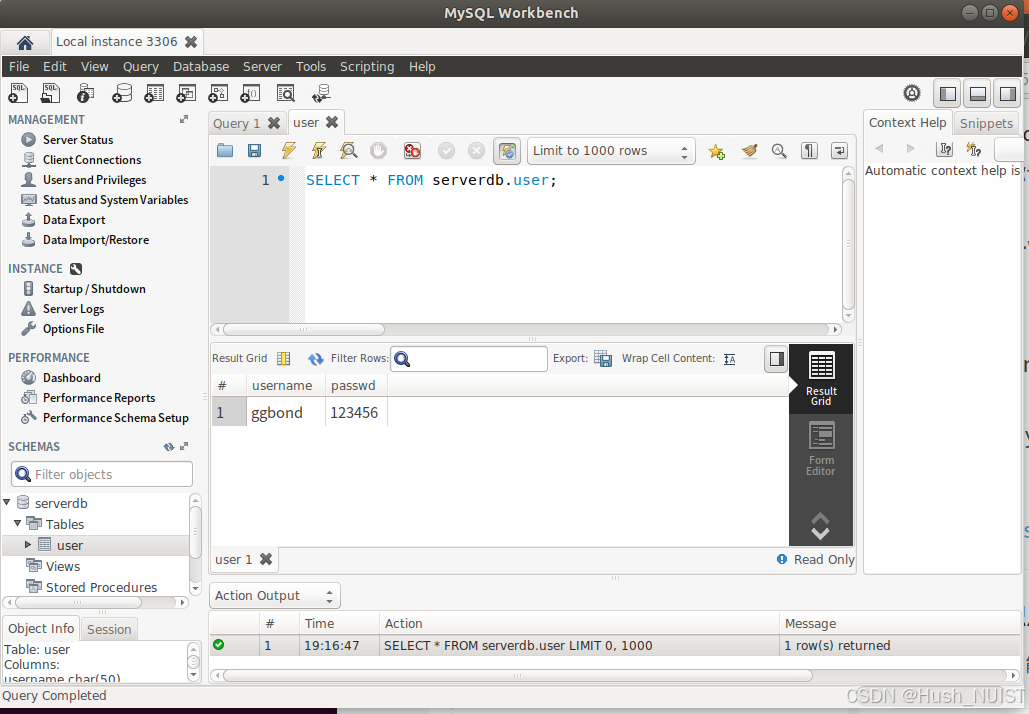Click the SQL editor horizontal scrollbar
Screen dimensions: 1029x714
coord(304,329)
